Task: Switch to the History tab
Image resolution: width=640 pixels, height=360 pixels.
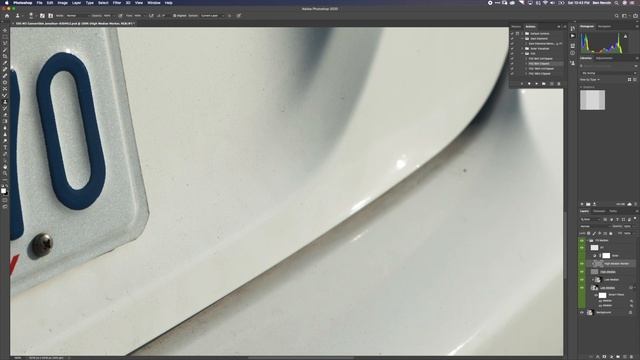Action: (x=516, y=27)
